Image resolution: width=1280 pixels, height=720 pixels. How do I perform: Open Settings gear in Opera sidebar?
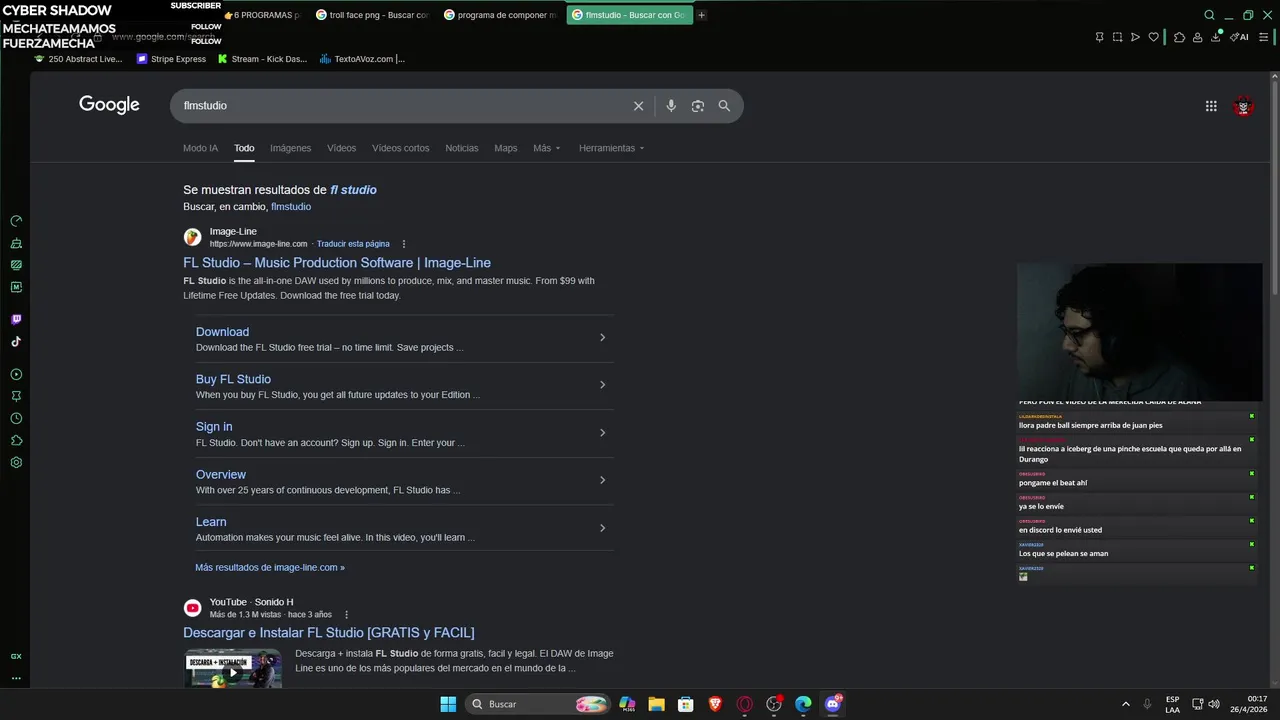[x=16, y=463]
